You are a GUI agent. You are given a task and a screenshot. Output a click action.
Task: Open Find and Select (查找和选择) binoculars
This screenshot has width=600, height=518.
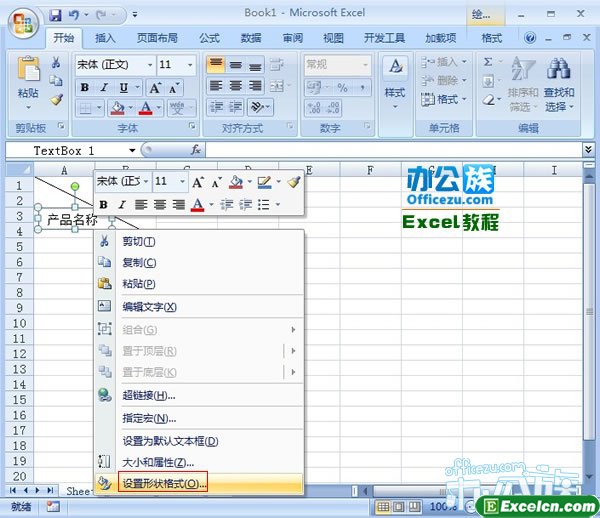click(x=559, y=84)
